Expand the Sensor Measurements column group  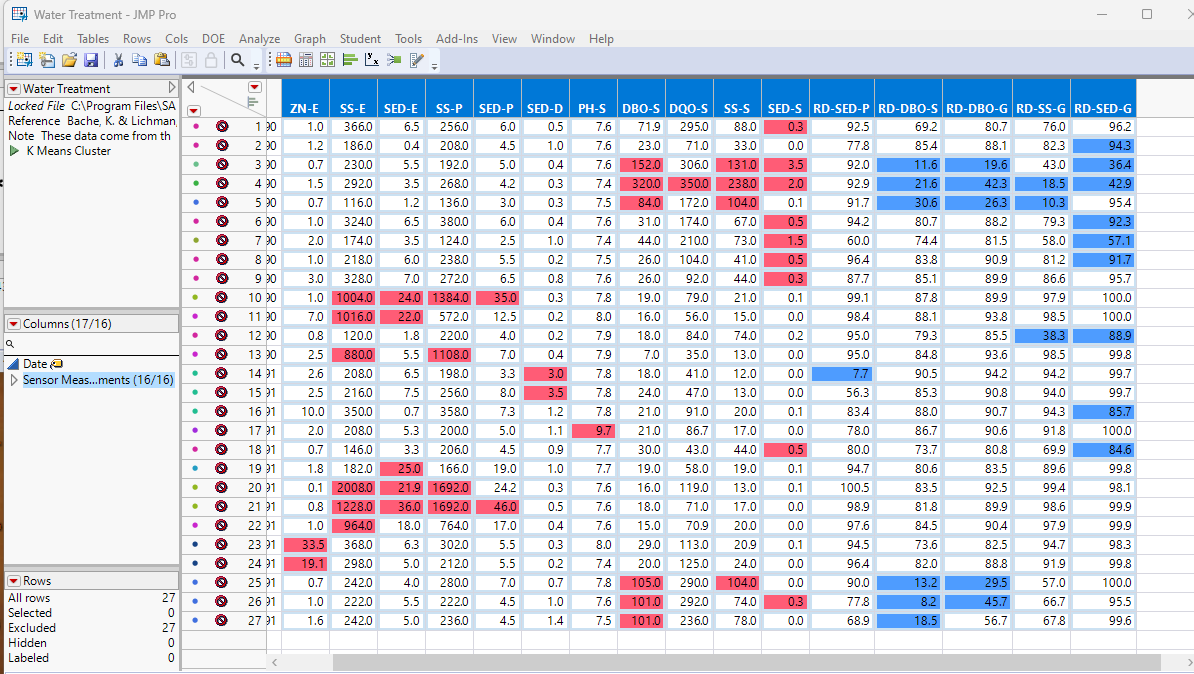[x=14, y=380]
